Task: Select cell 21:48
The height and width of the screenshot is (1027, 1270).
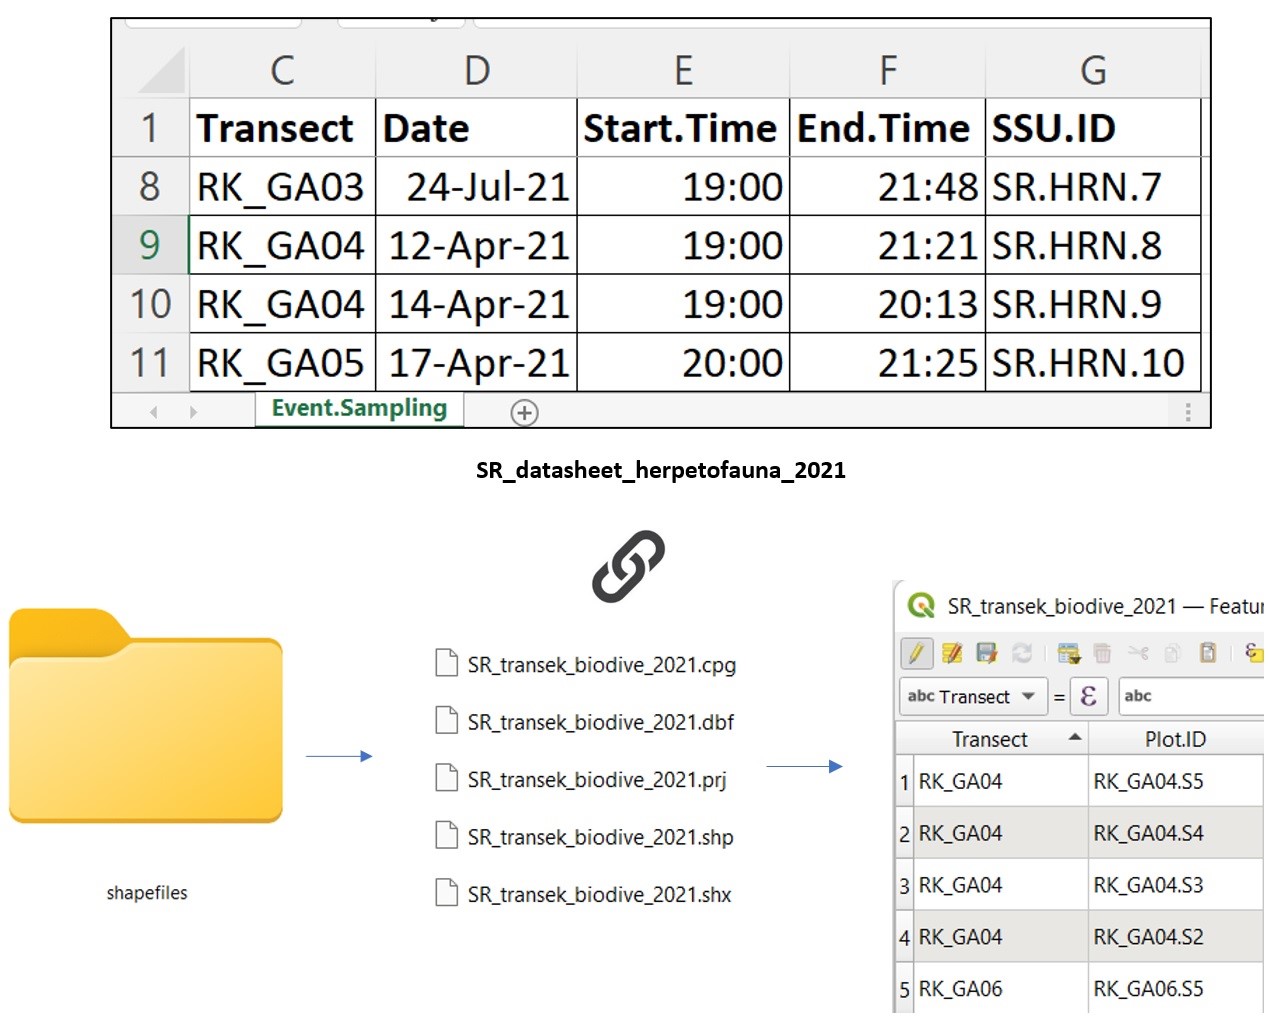Action: [888, 186]
